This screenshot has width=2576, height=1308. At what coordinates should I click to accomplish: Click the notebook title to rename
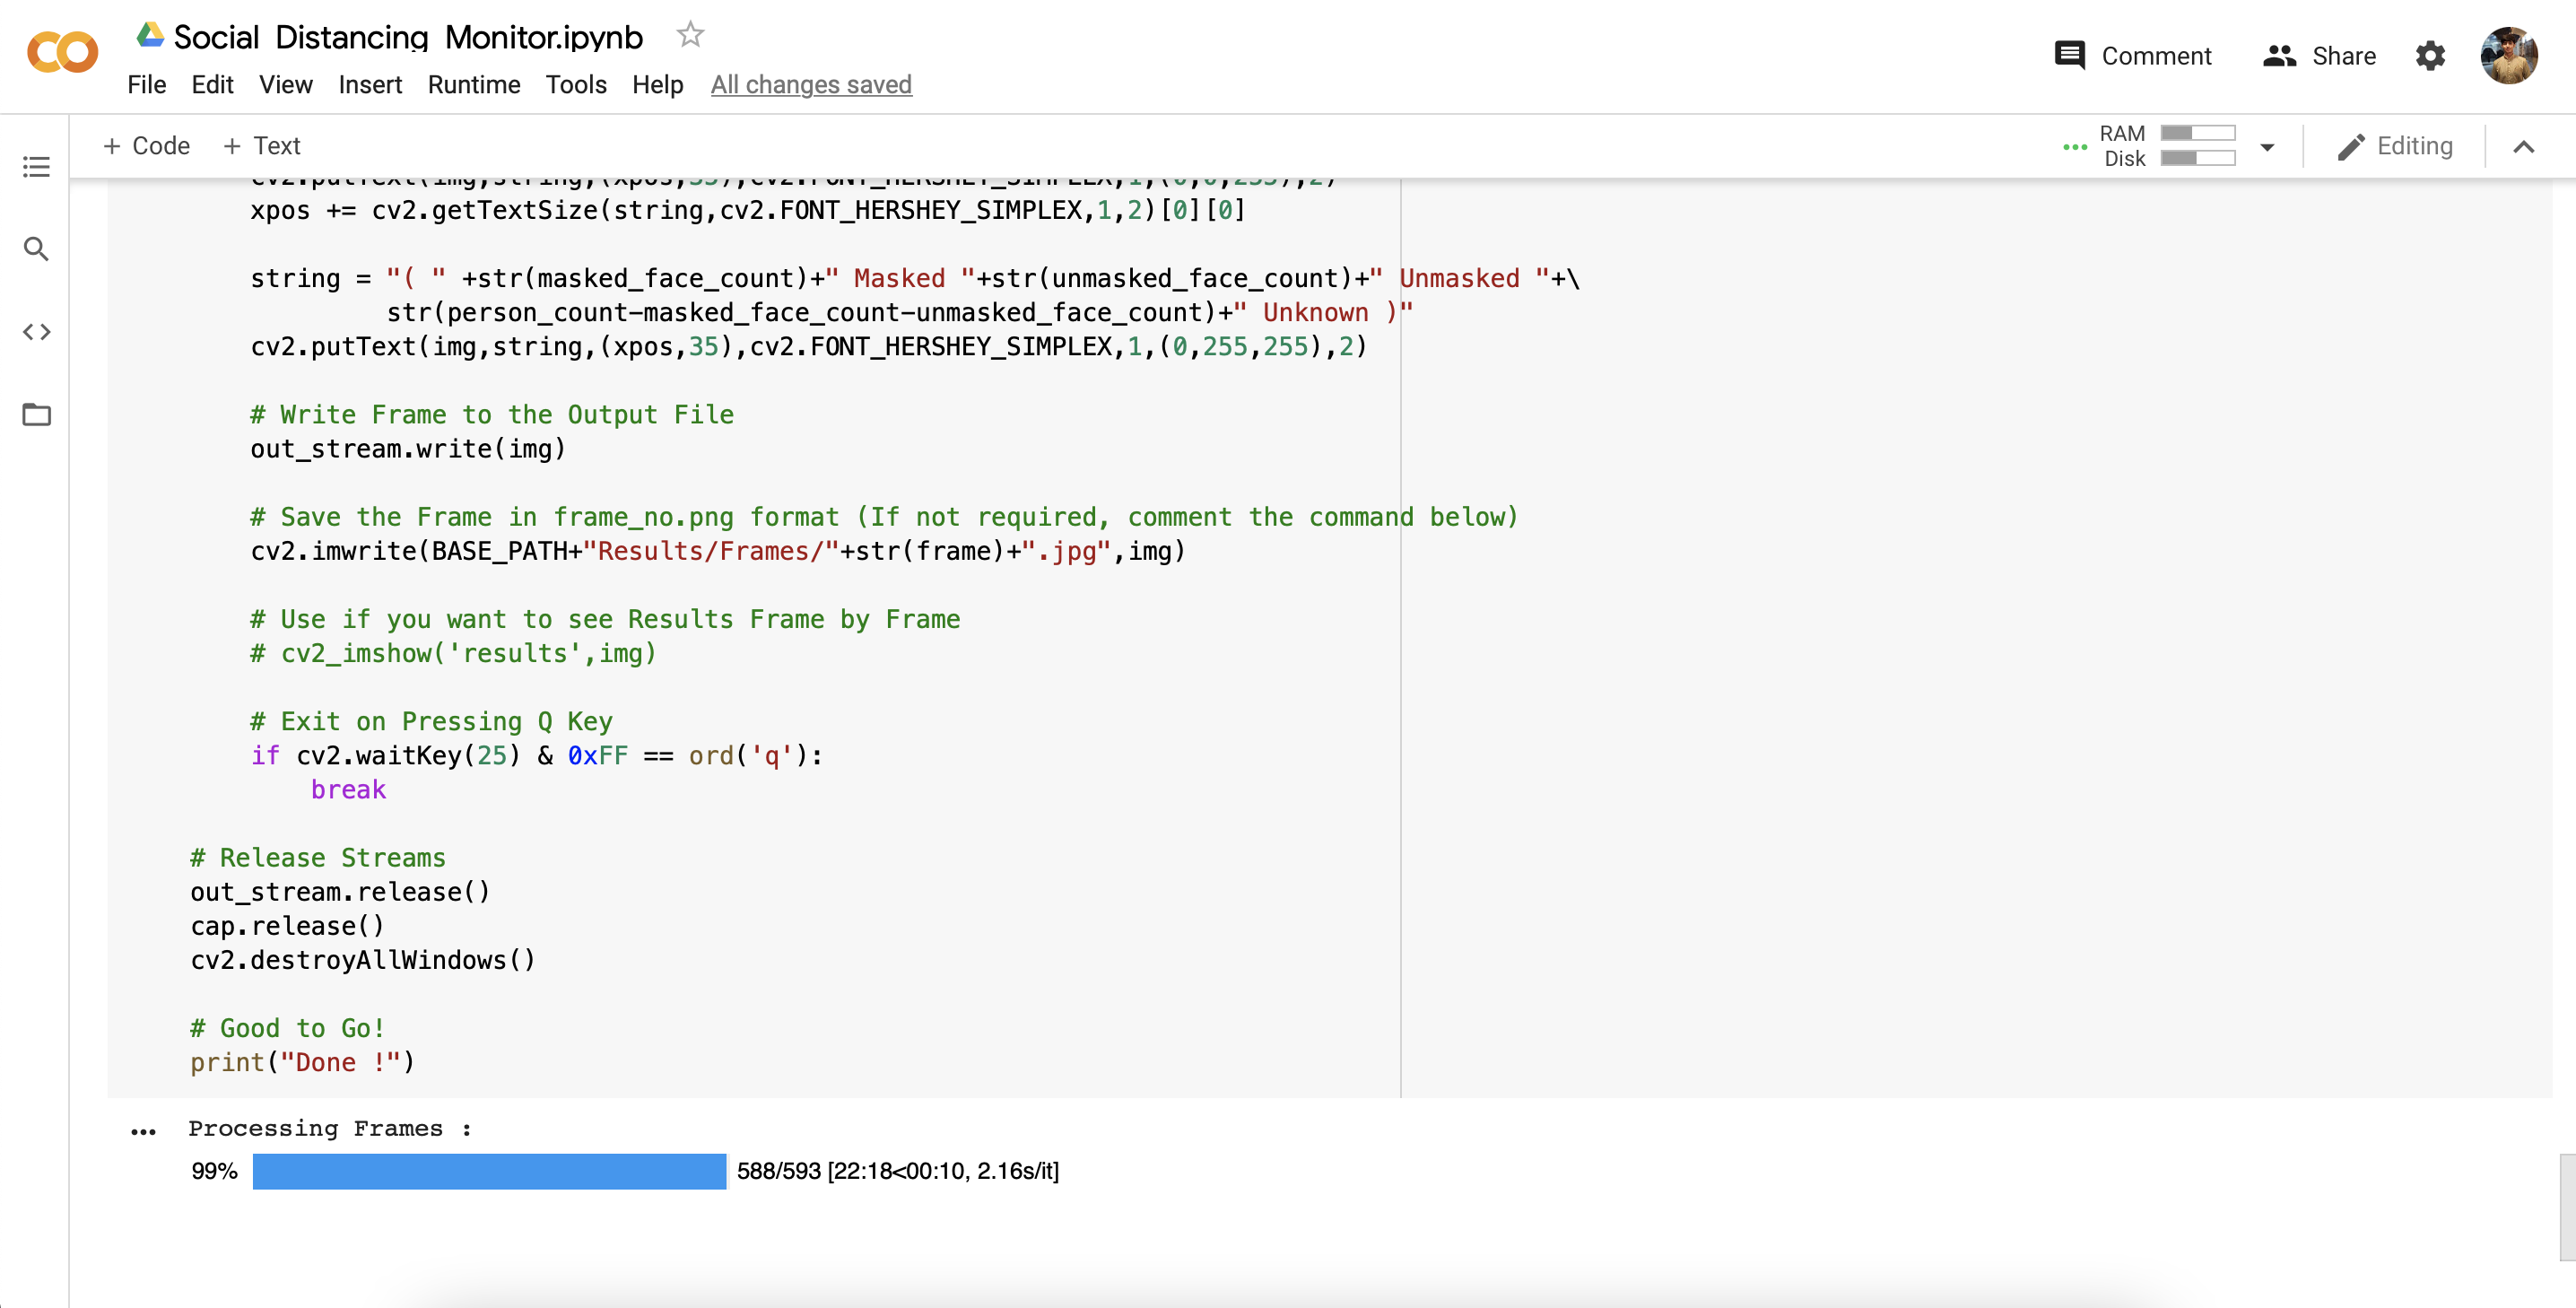click(x=408, y=37)
